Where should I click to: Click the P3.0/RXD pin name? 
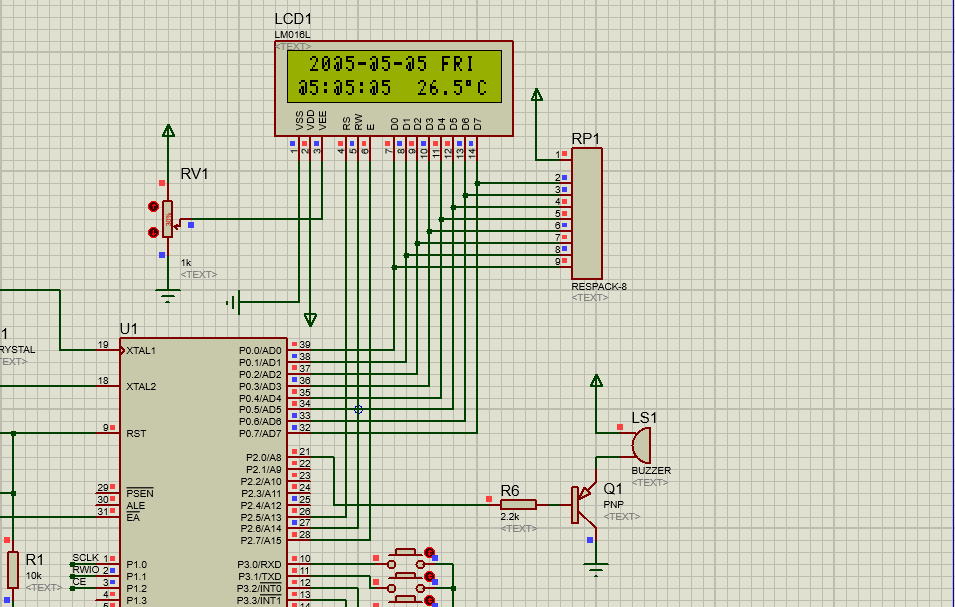click(259, 564)
